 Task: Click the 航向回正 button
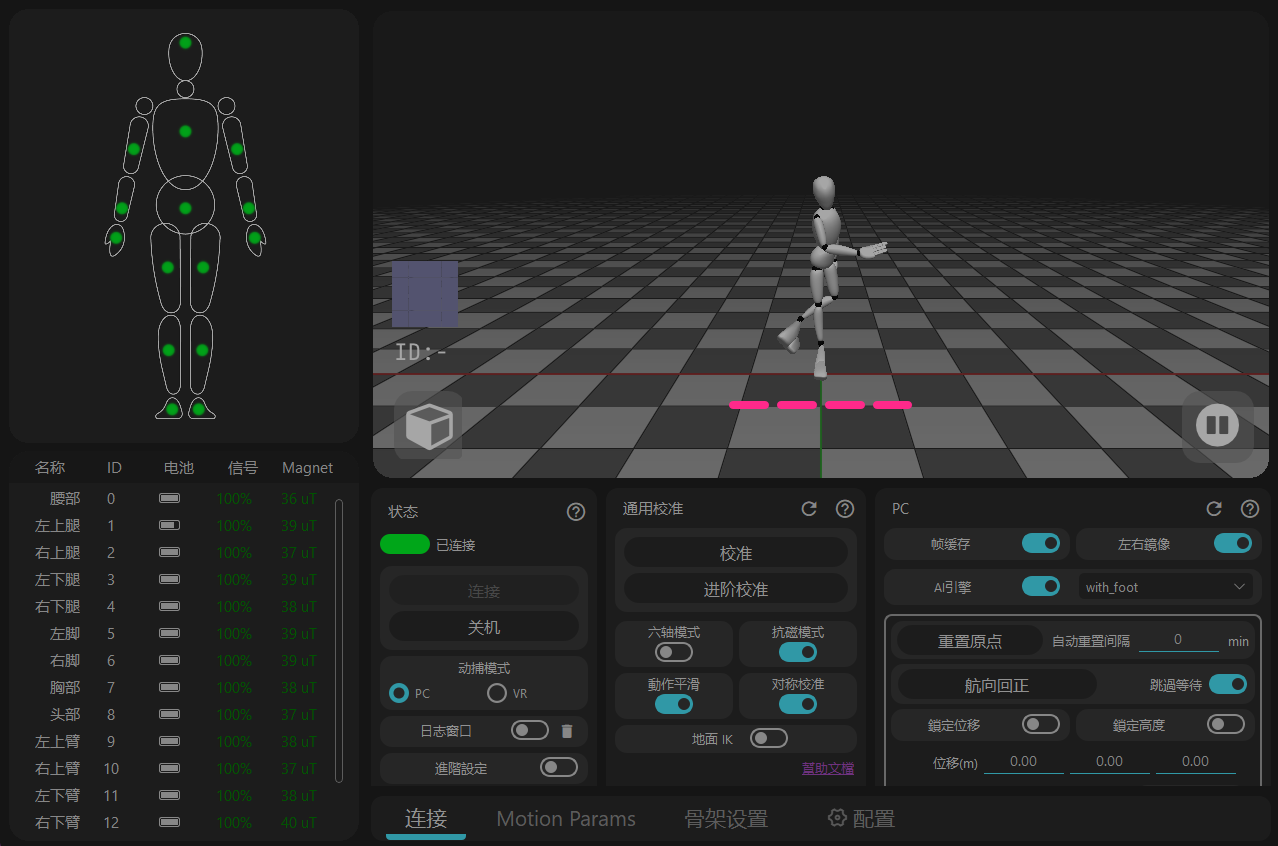coord(997,685)
